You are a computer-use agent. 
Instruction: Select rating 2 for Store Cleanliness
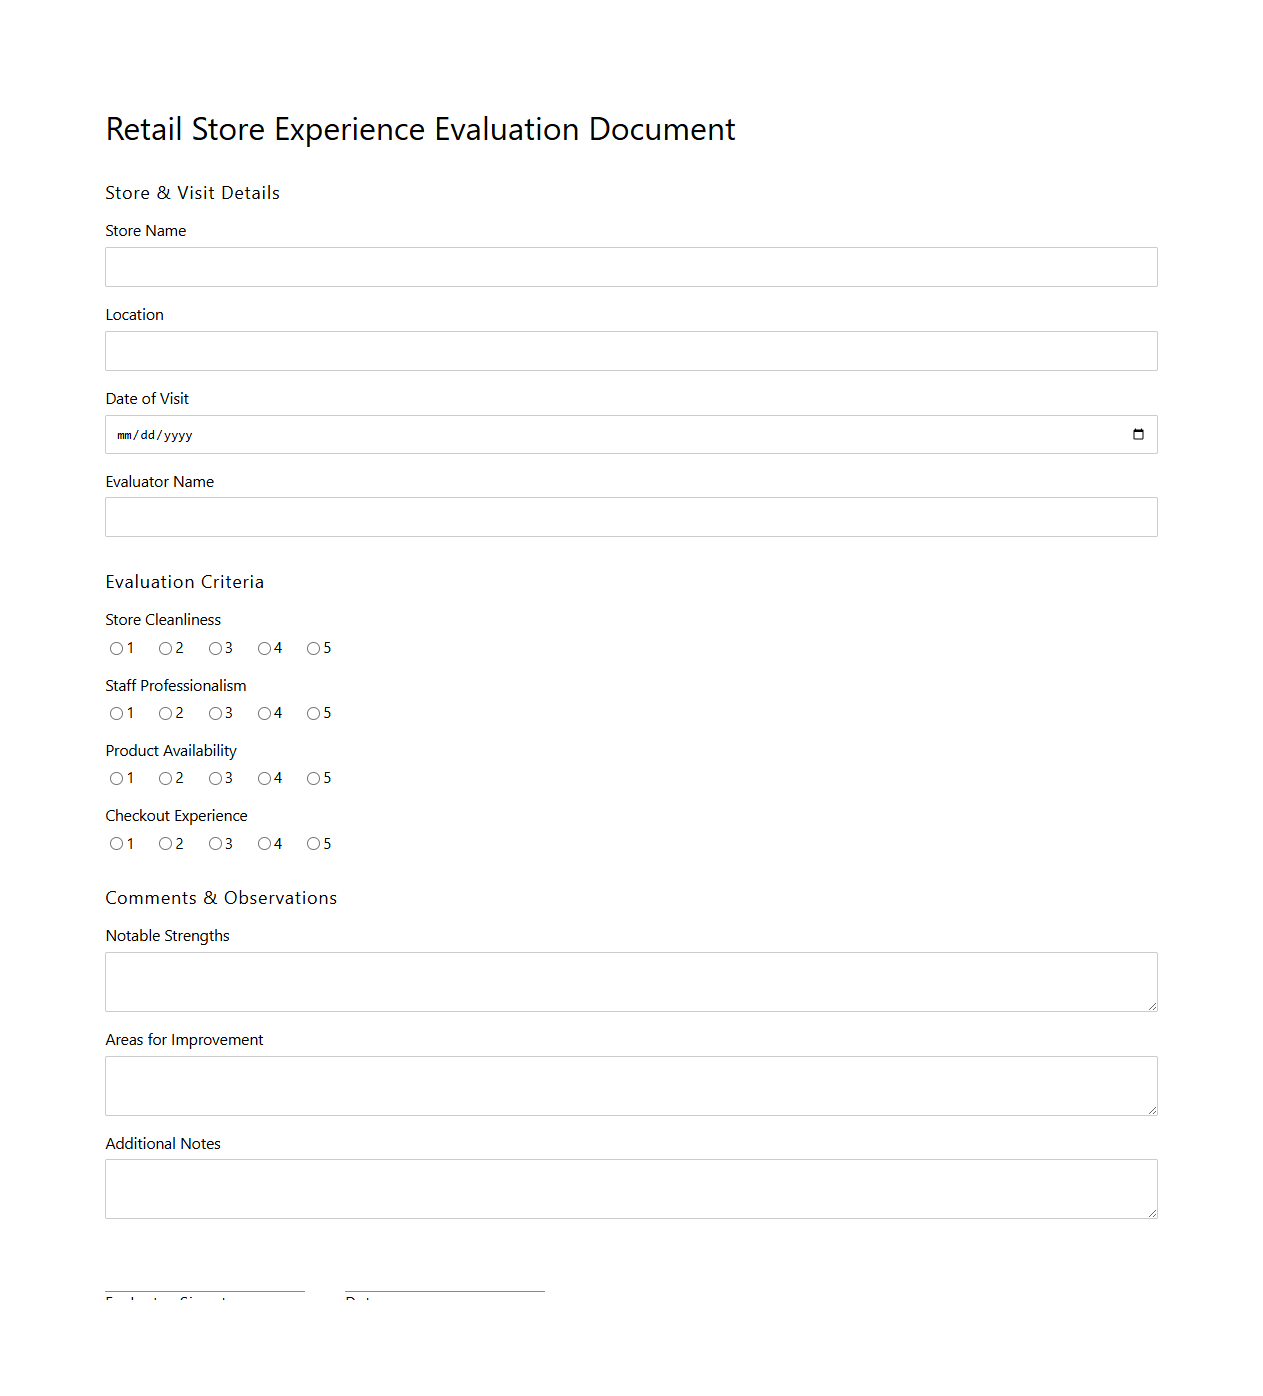click(166, 648)
